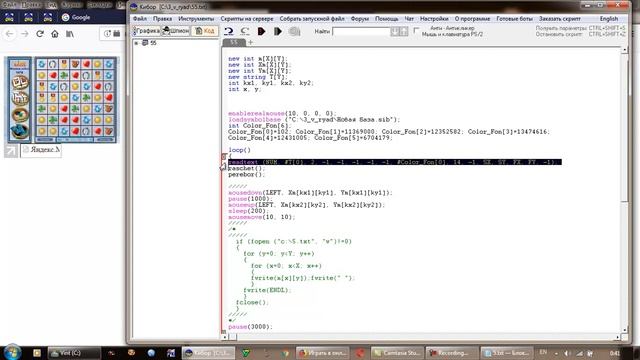Toggle Анти-Антихакер checkbox
Viewport: 640px width, 360px height.
click(416, 30)
